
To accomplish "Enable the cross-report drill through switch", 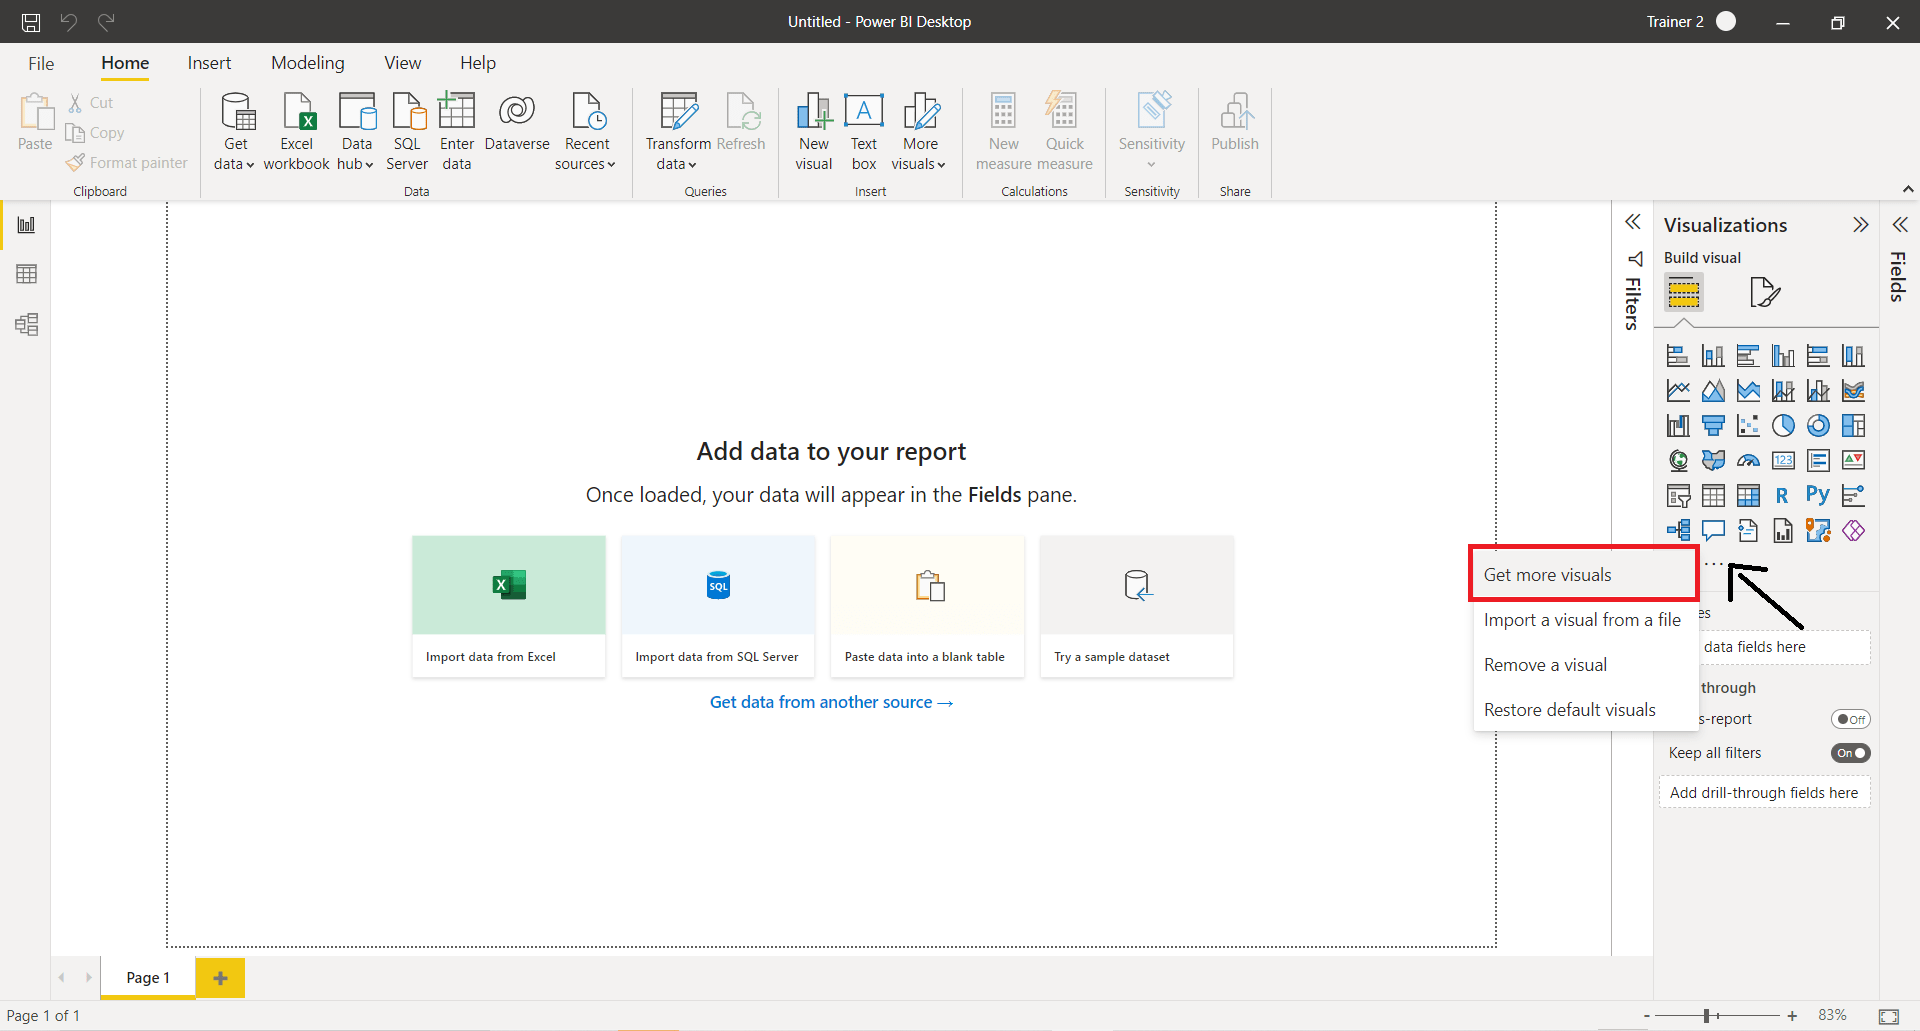I will tap(1851, 718).
